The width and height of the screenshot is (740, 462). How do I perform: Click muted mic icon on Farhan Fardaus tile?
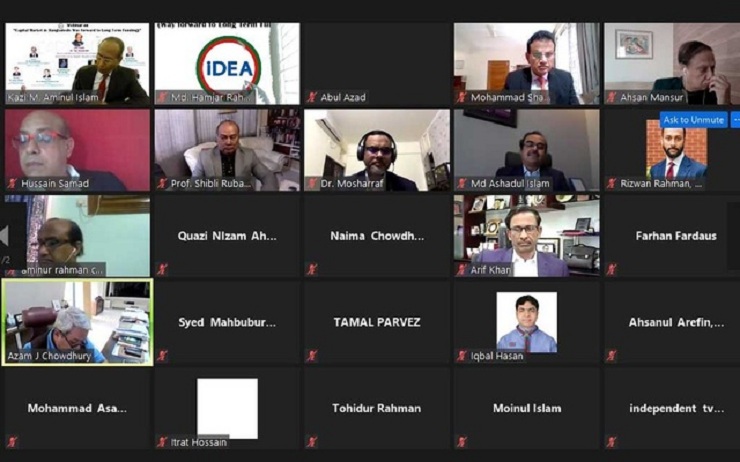612,269
